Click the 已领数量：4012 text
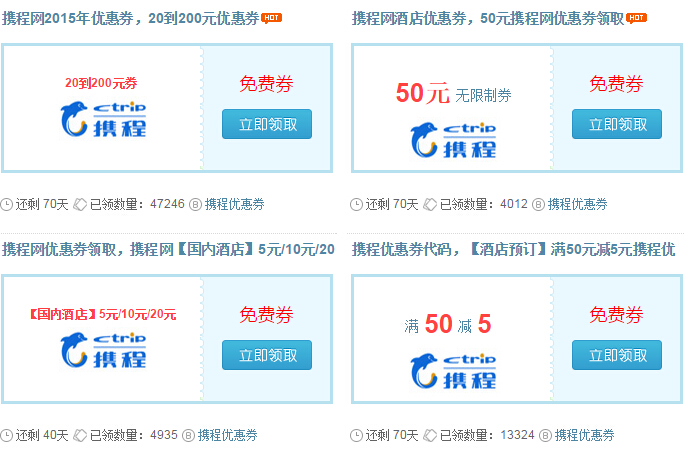This screenshot has height=455, width=684. 483,204
